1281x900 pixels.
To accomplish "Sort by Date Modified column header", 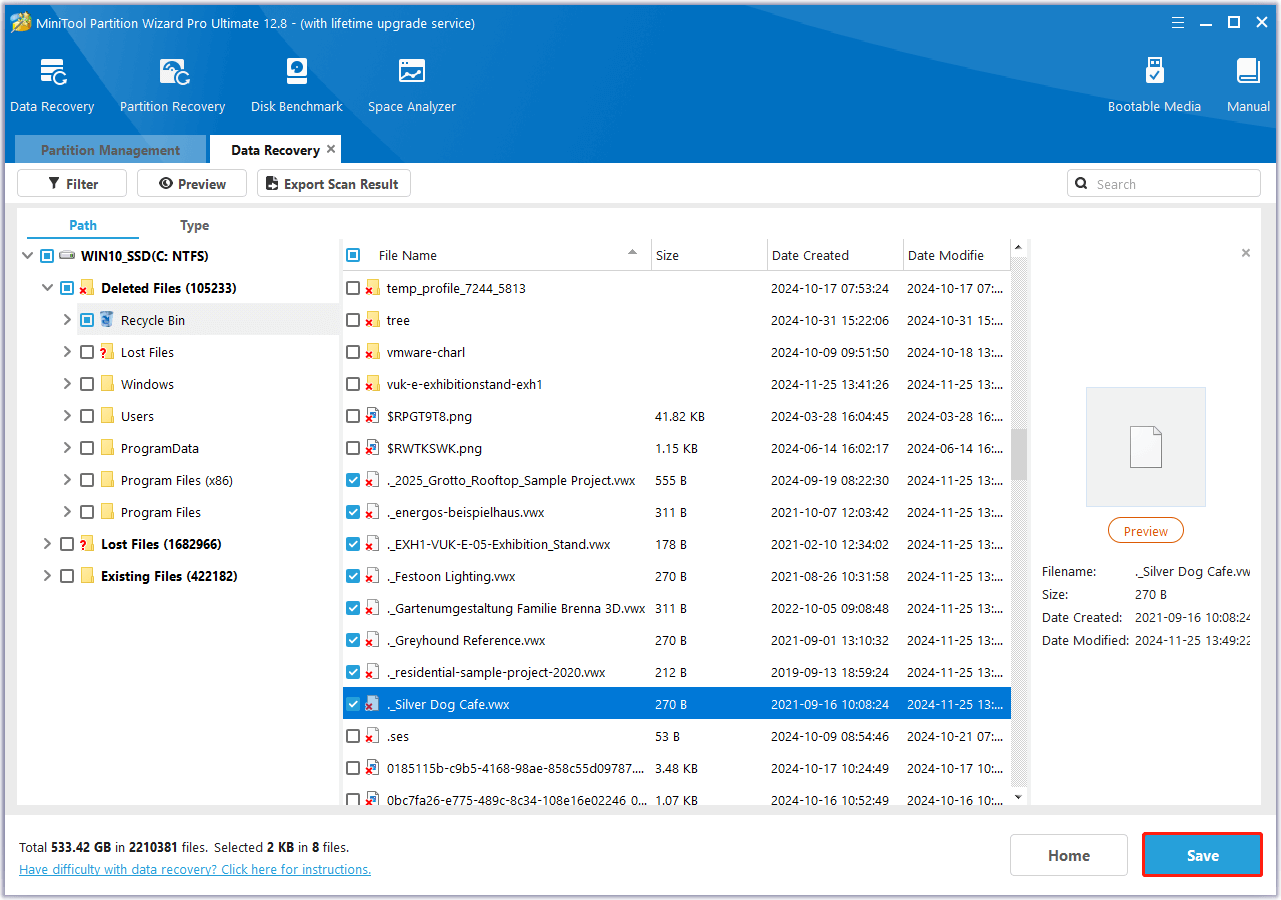I will click(x=956, y=255).
